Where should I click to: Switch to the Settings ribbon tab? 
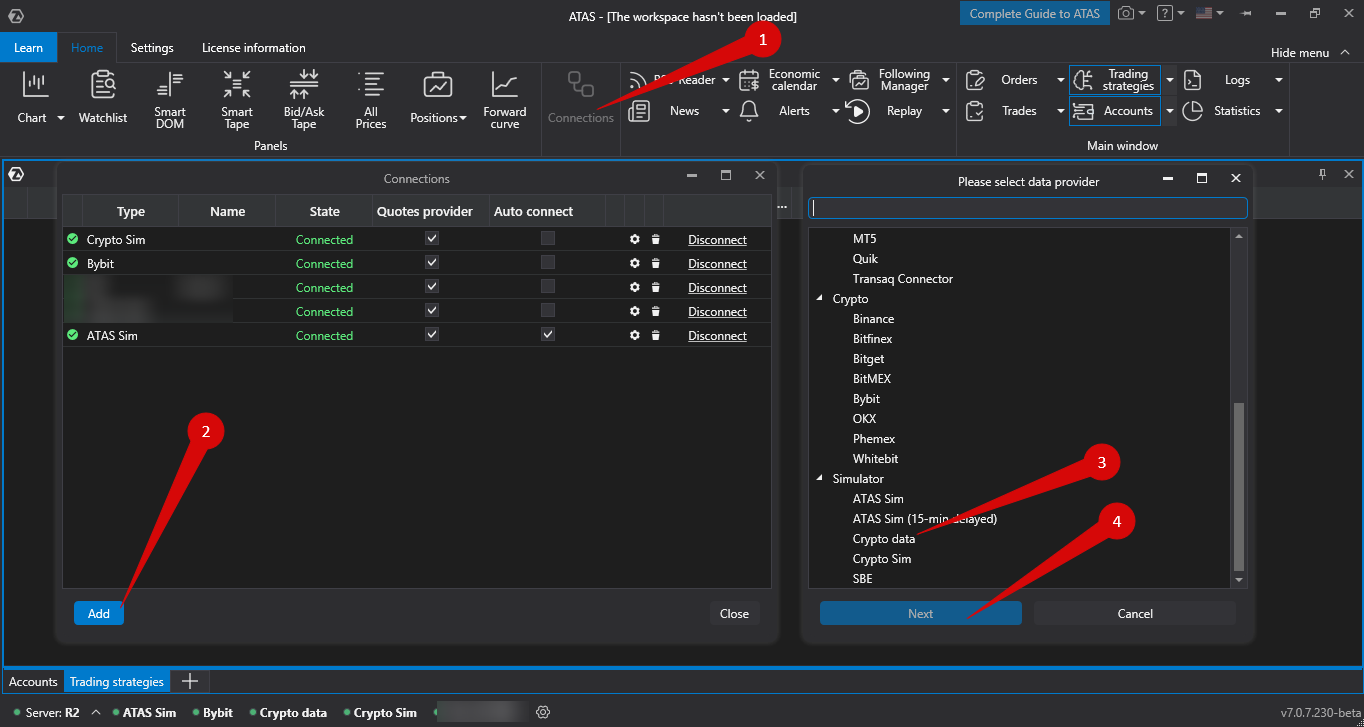click(152, 48)
